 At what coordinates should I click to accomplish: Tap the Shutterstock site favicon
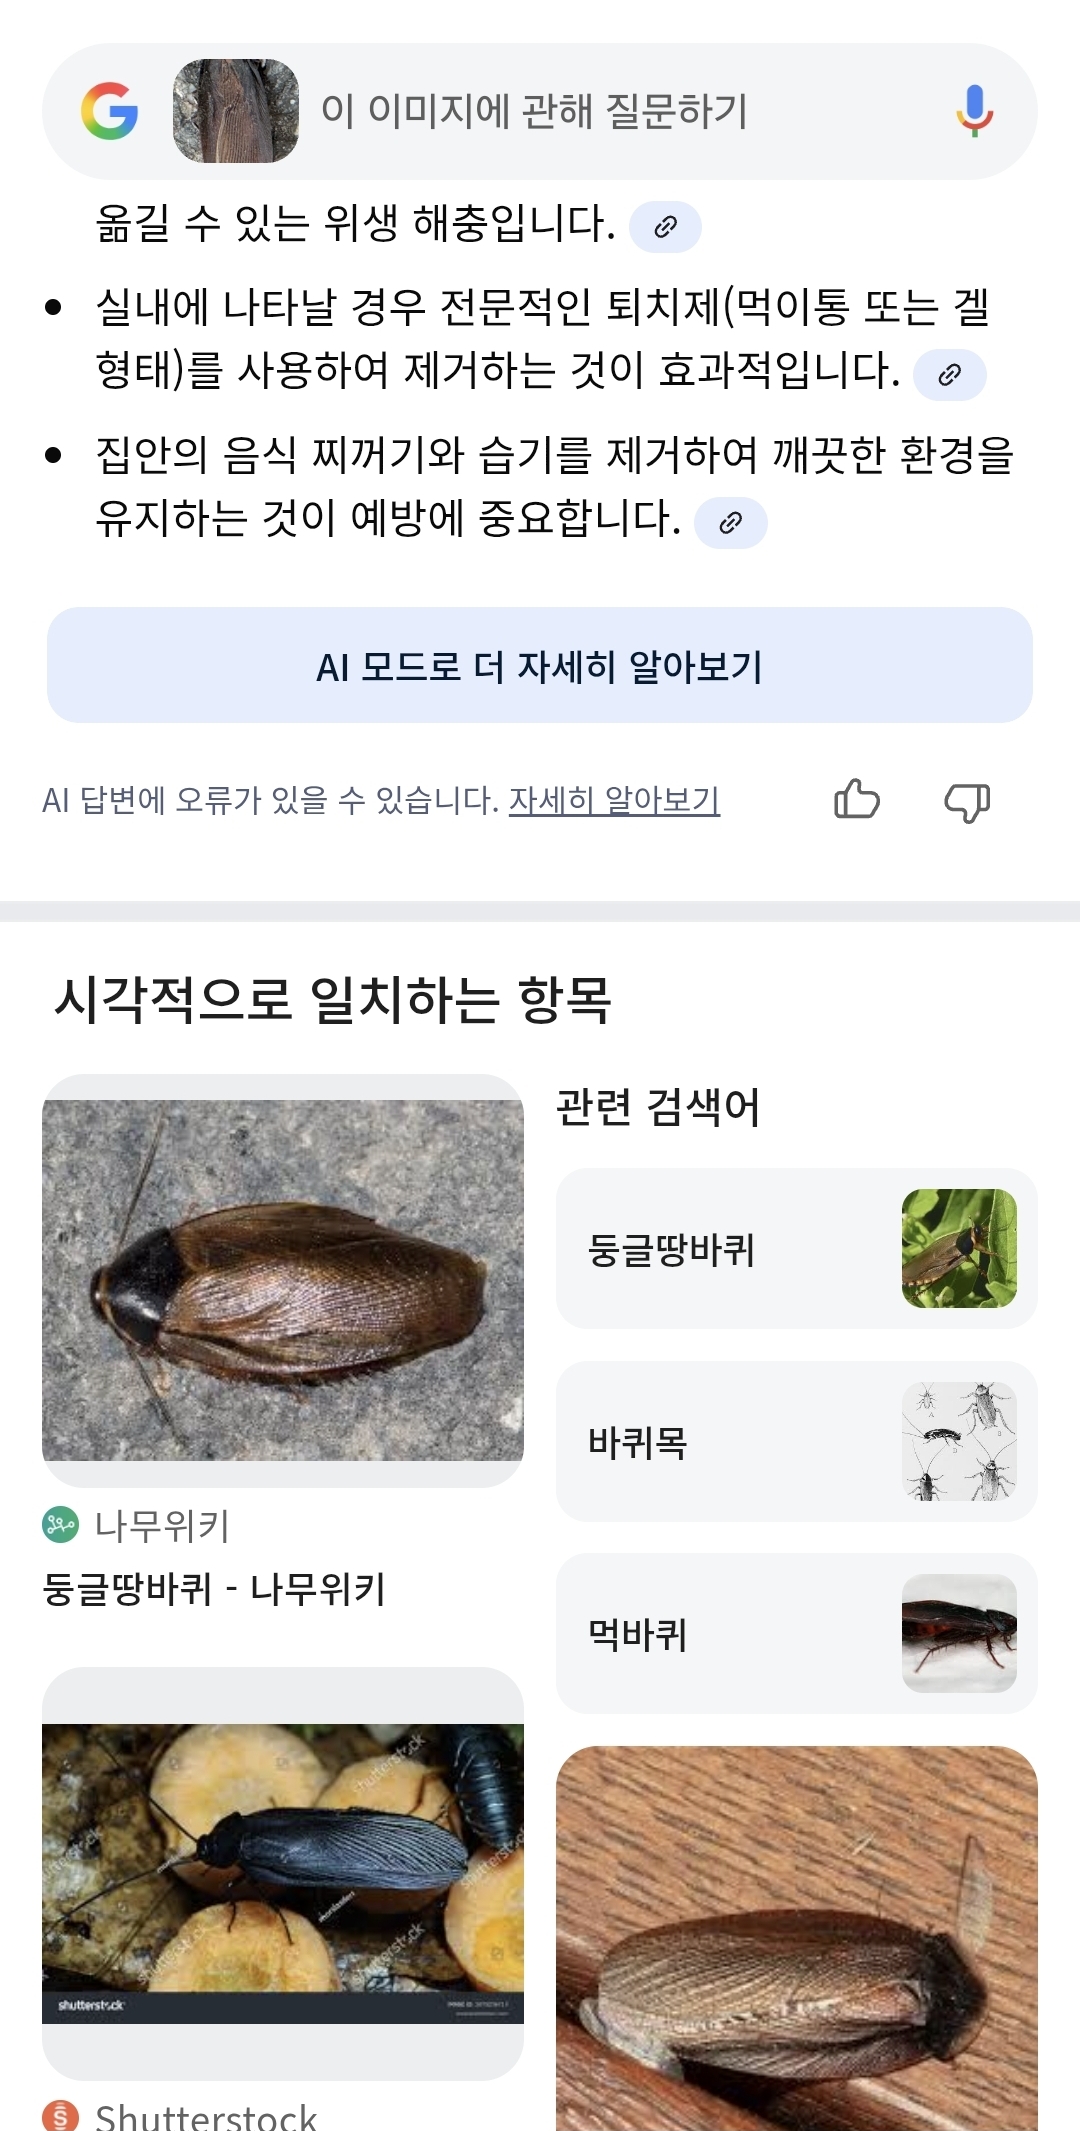pos(60,2116)
